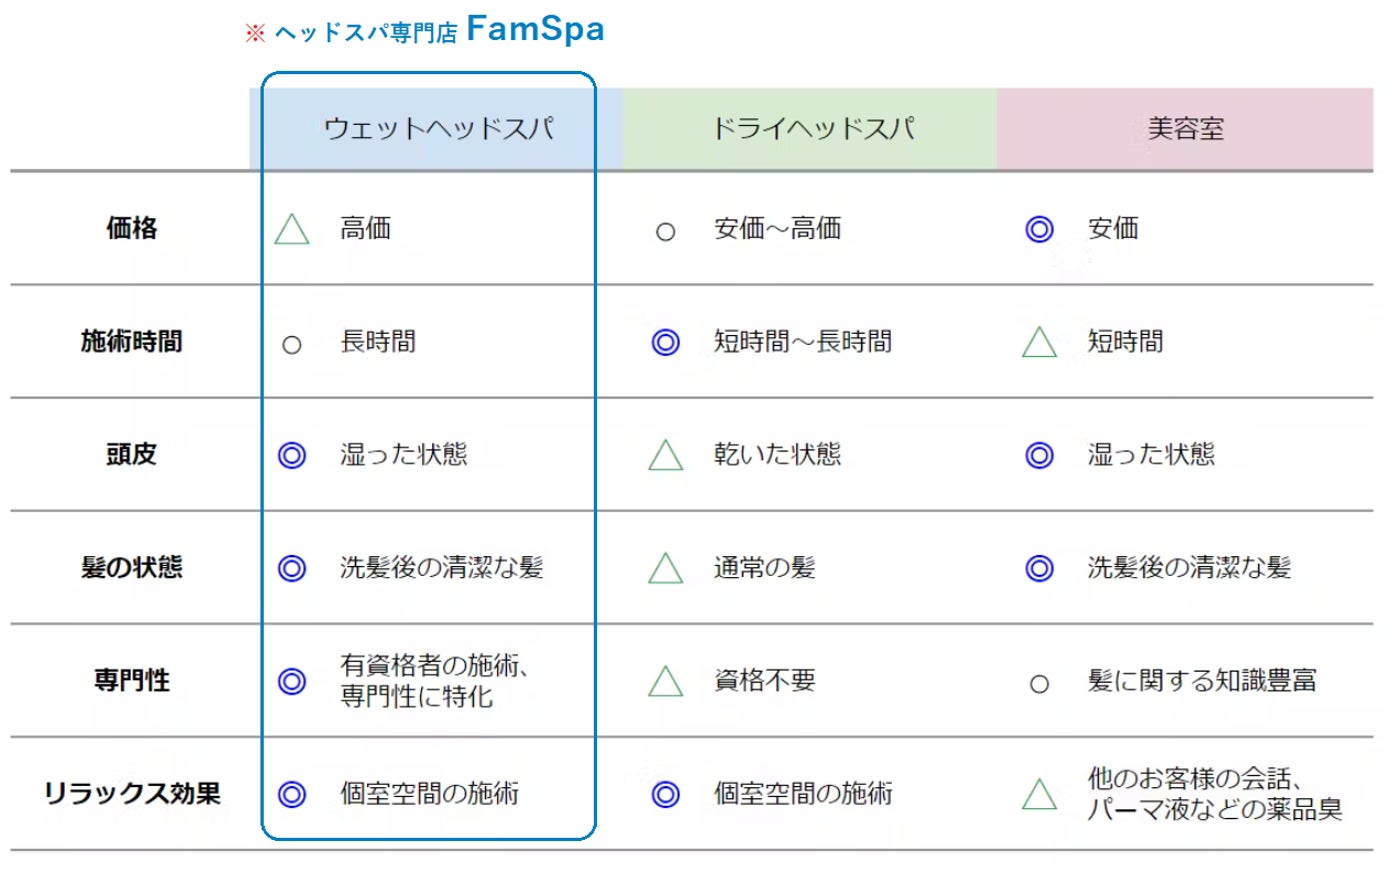Click the triangle icon beside 資格不要

pyautogui.click(x=665, y=682)
